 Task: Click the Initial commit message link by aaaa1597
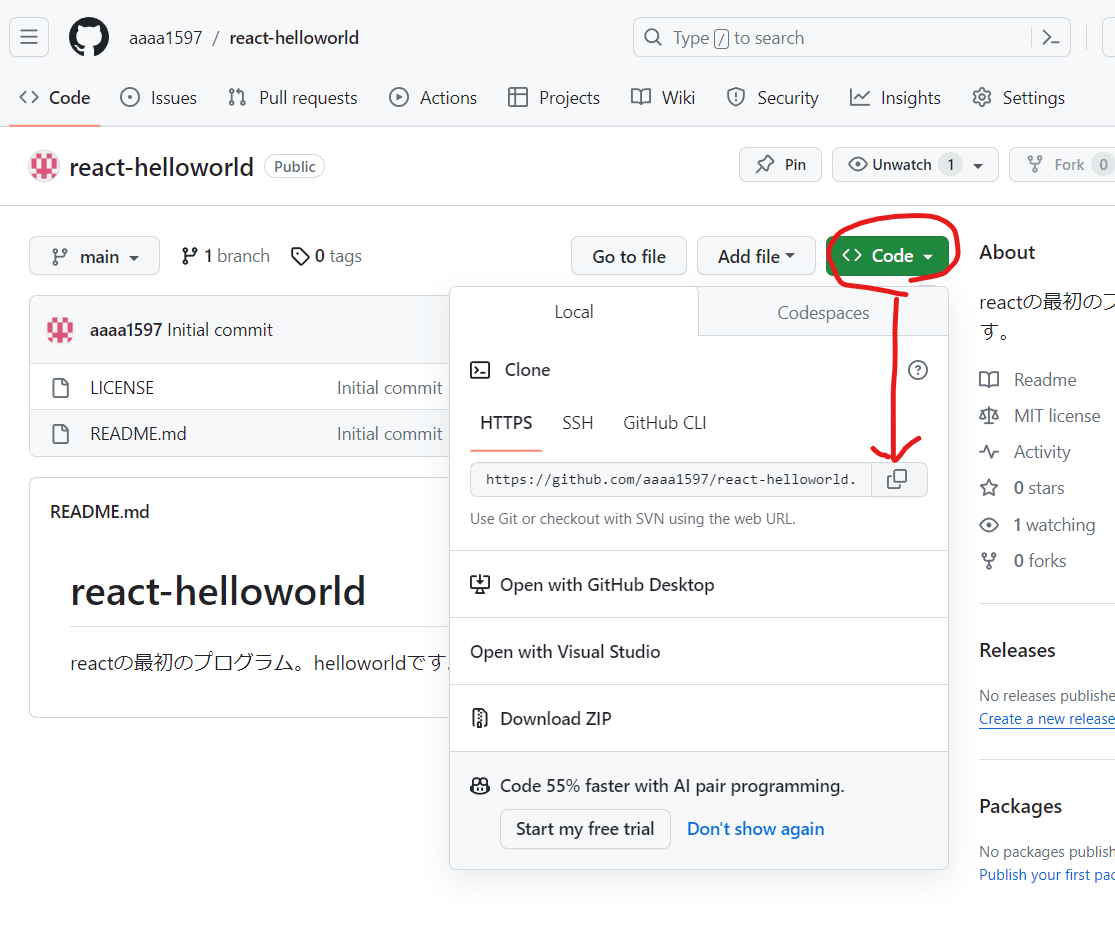coord(219,330)
